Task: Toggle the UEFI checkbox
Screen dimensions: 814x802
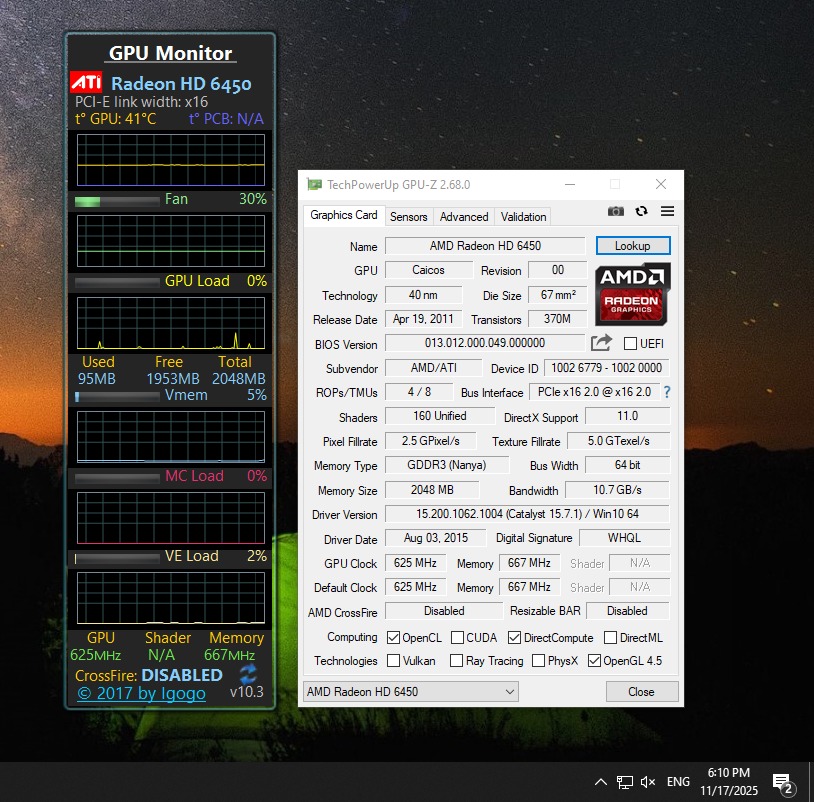Action: [x=630, y=344]
